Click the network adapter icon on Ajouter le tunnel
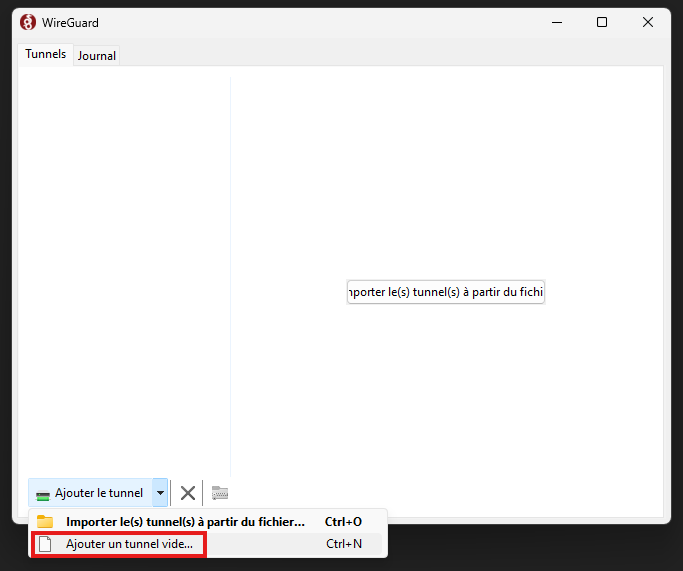 (43, 494)
